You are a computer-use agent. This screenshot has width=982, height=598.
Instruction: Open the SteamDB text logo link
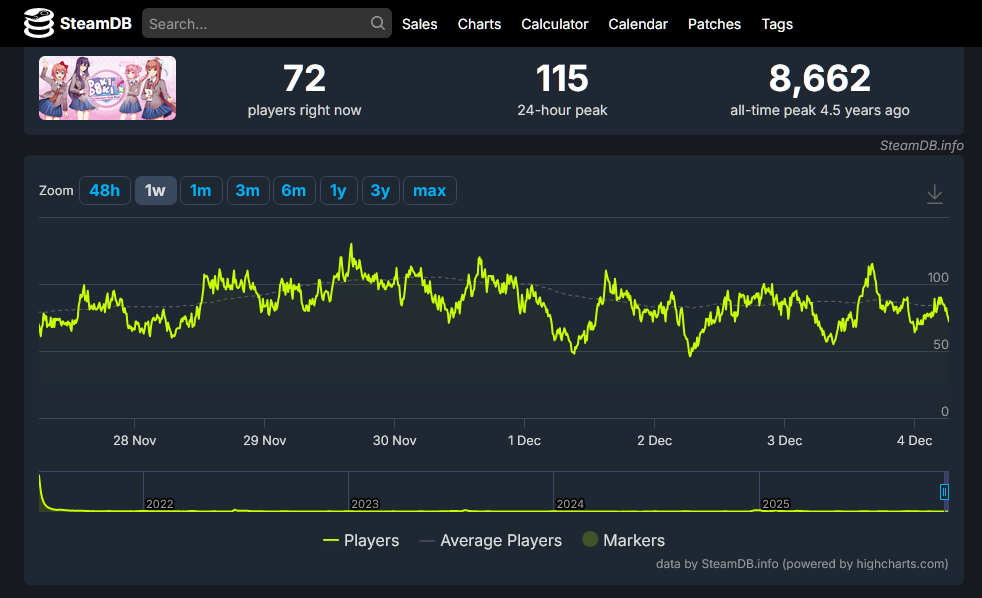(x=96, y=24)
